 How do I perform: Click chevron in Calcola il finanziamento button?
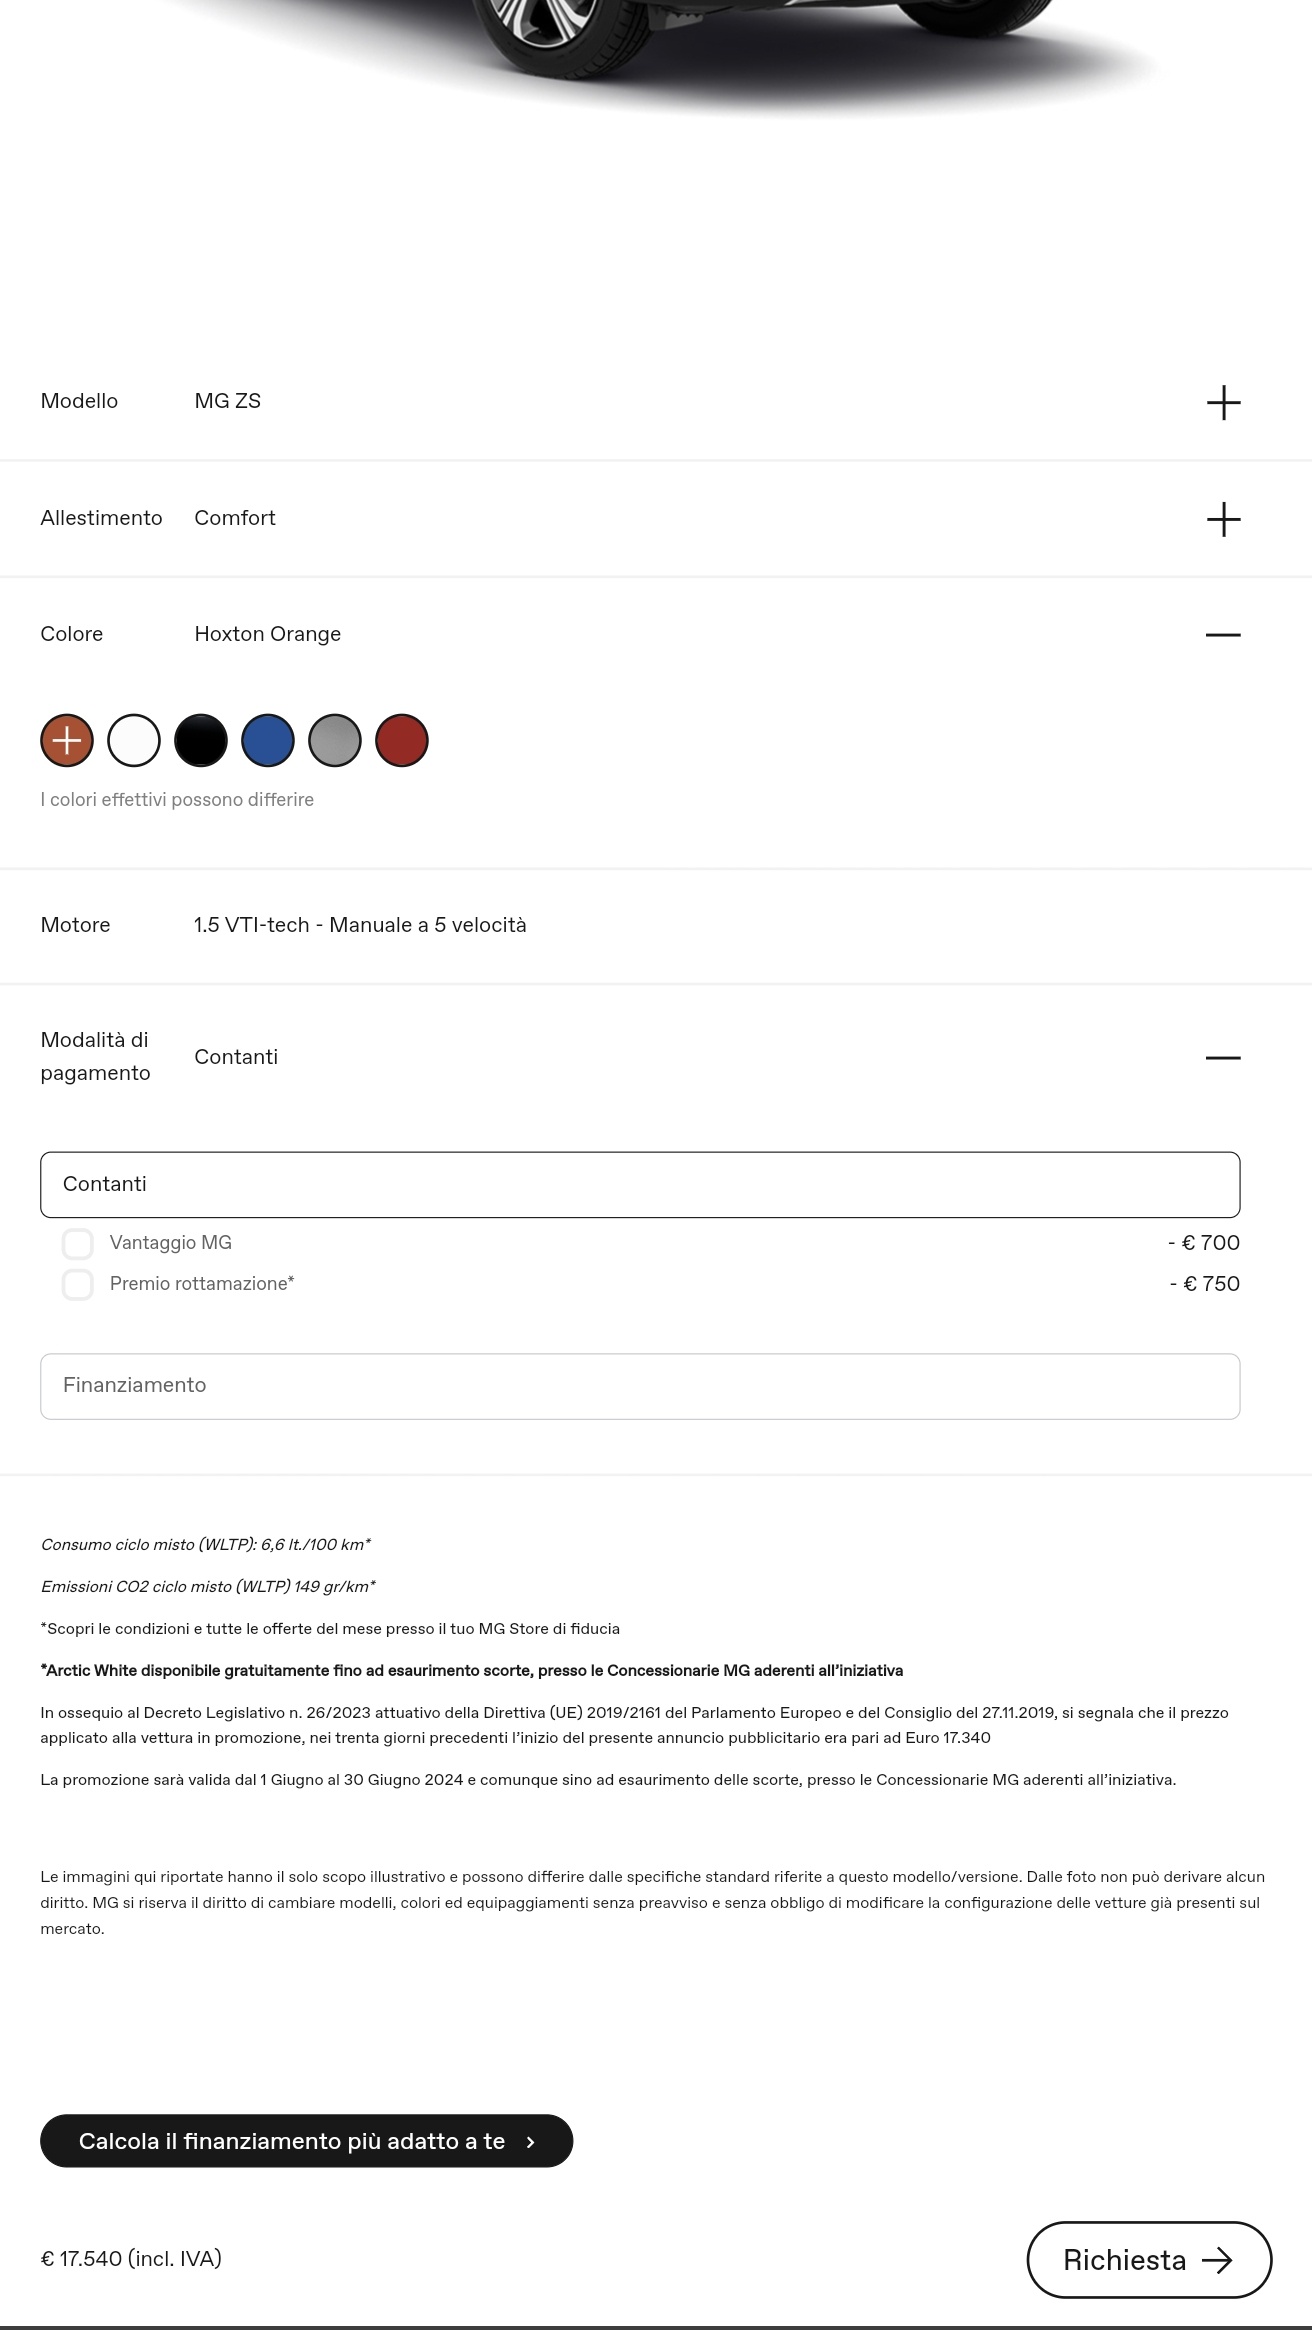click(530, 2141)
